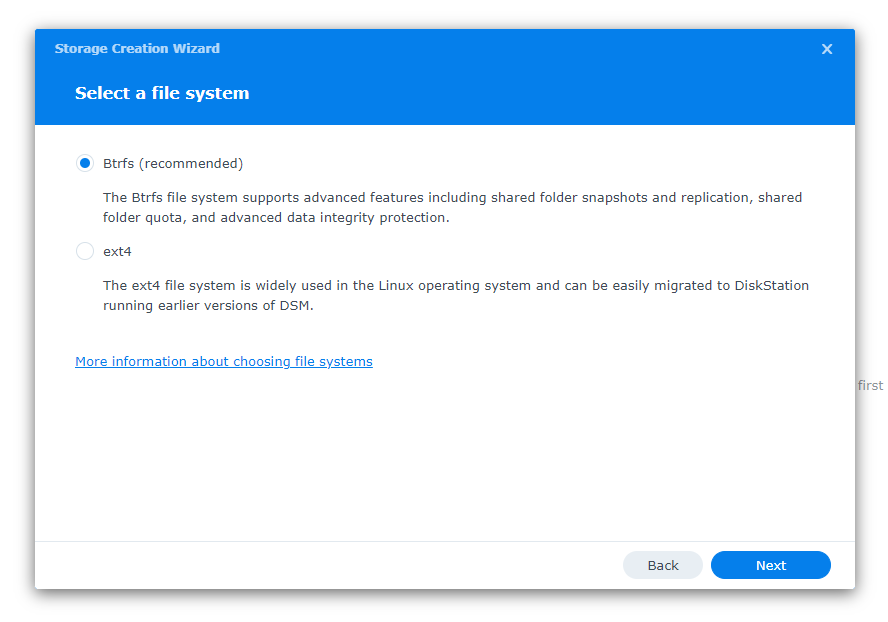Viewport: 888px width, 622px height.
Task: Click between the Back and Next buttons
Action: pyautogui.click(x=706, y=565)
